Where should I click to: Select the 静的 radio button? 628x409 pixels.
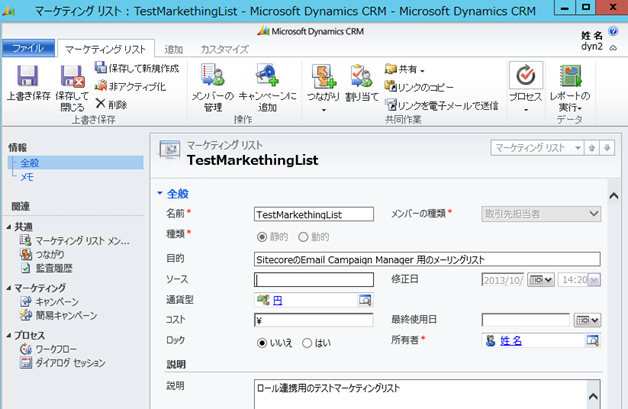(262, 237)
